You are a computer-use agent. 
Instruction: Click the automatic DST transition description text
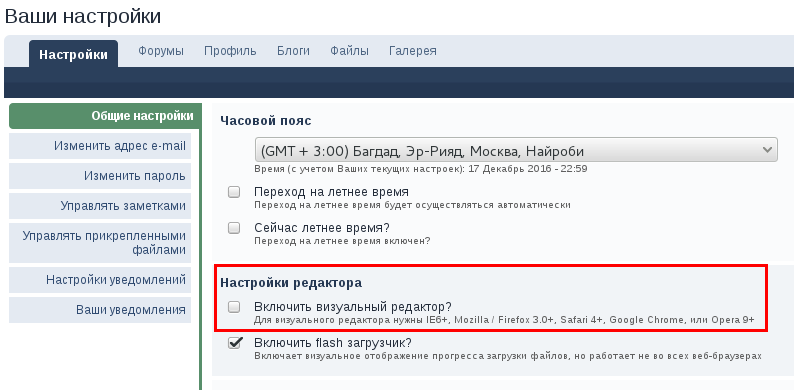click(x=412, y=205)
